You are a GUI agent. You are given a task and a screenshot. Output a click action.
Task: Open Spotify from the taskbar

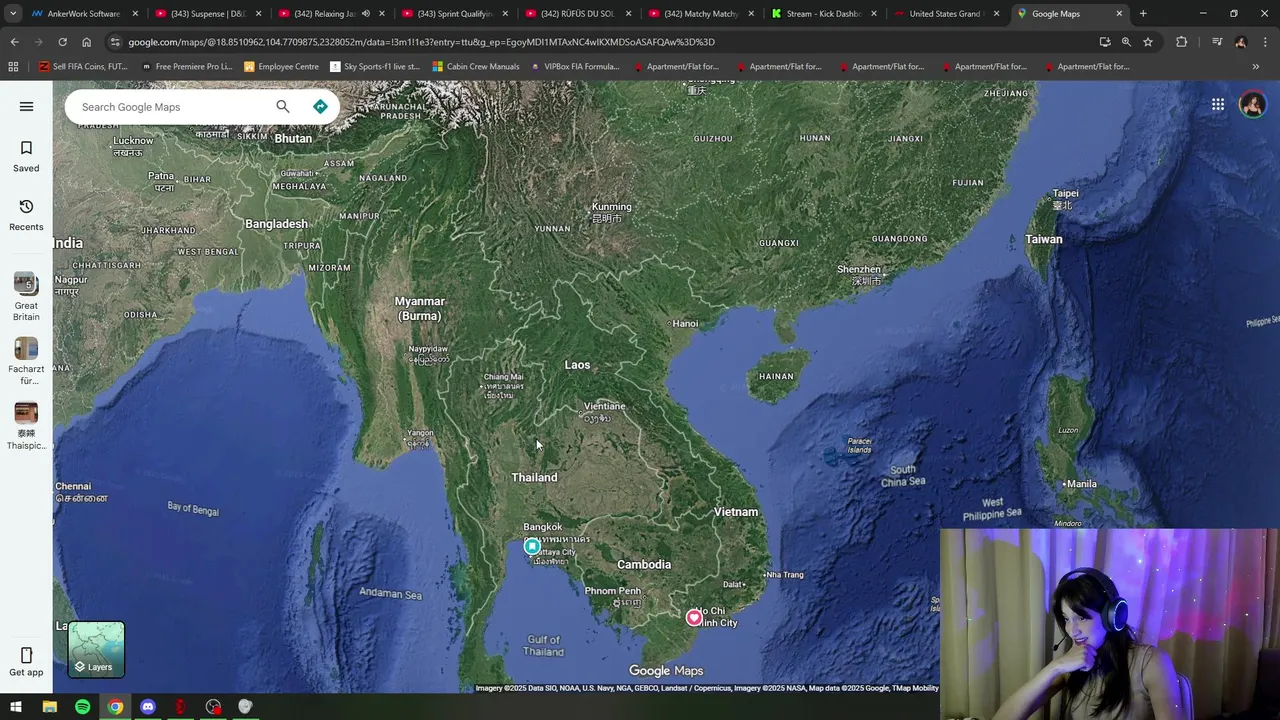point(82,707)
